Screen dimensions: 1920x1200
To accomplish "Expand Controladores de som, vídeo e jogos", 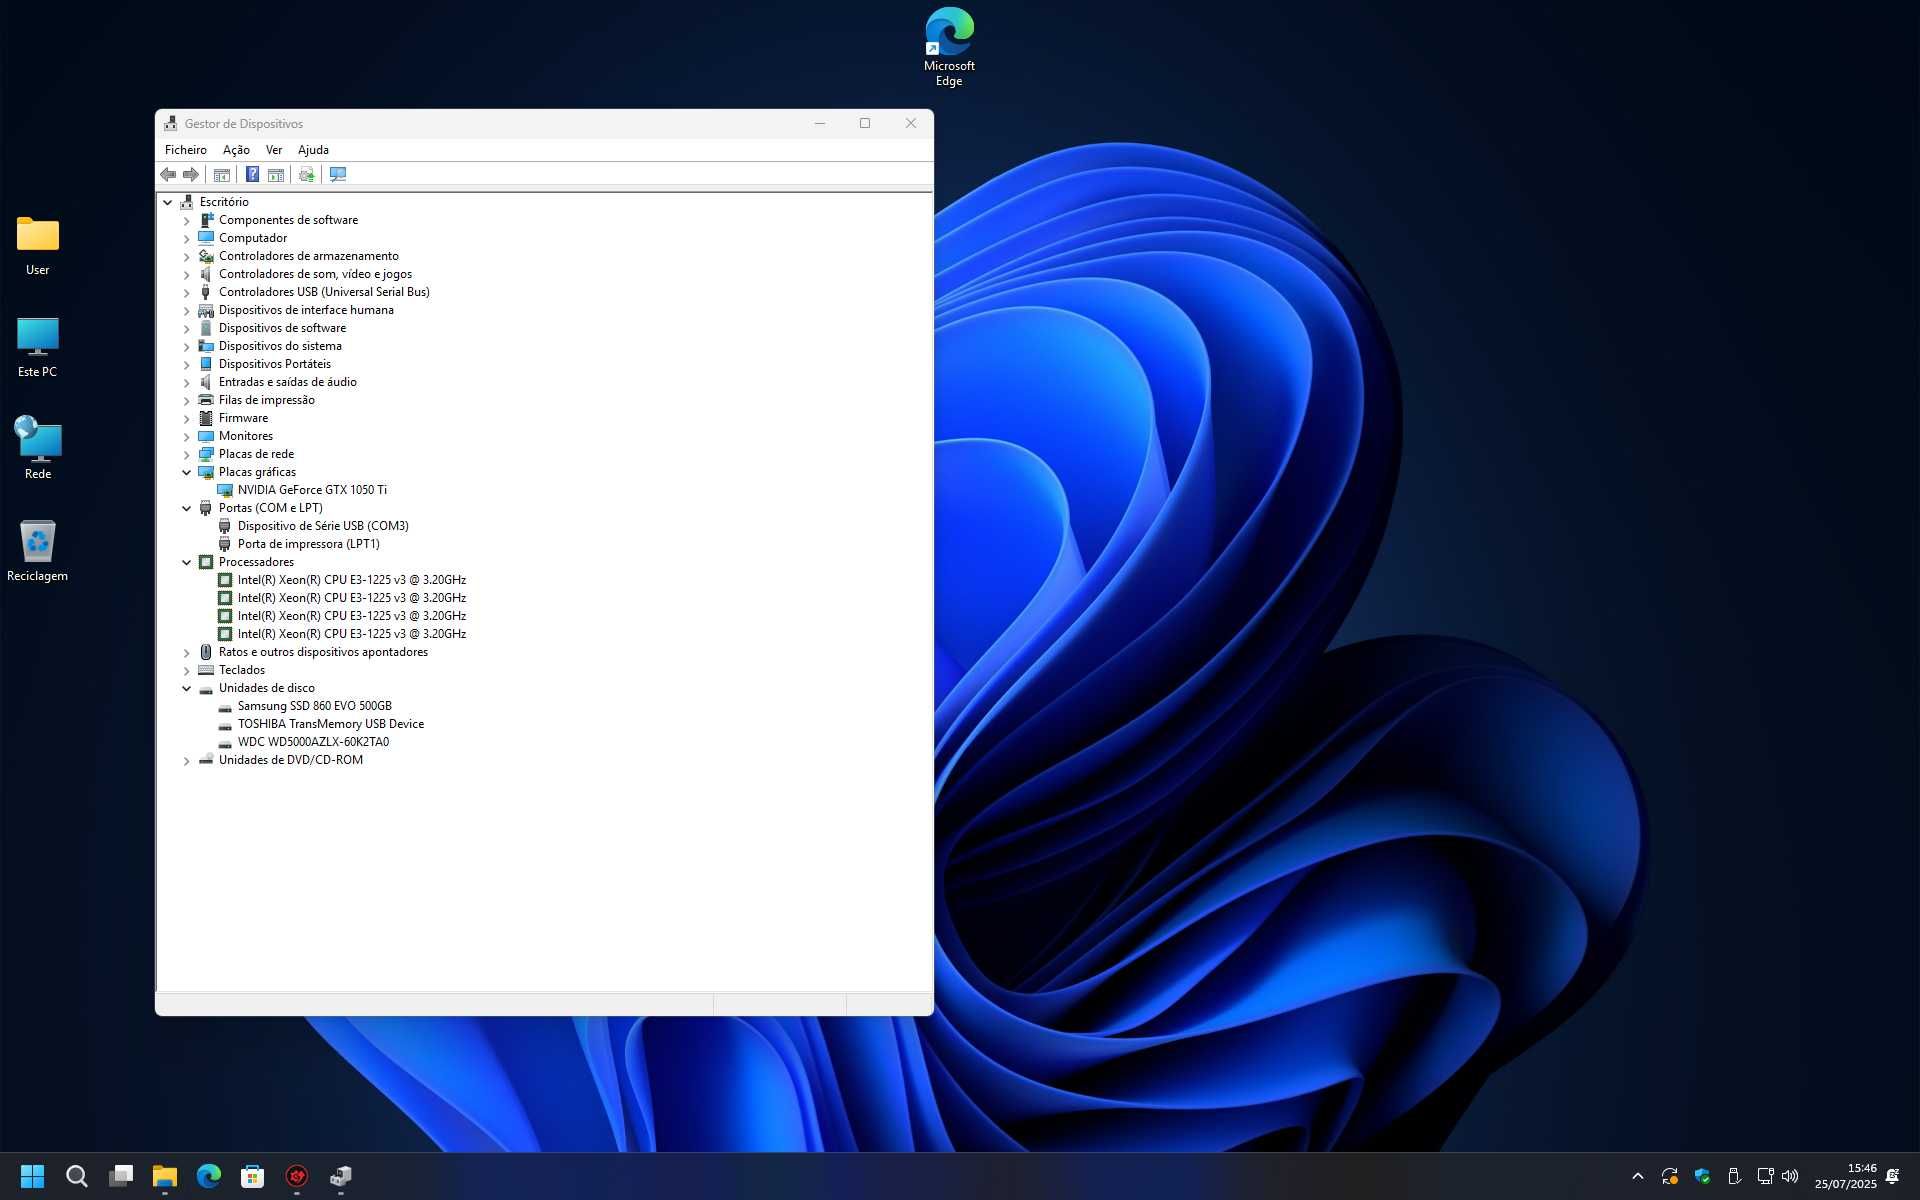I will [186, 274].
